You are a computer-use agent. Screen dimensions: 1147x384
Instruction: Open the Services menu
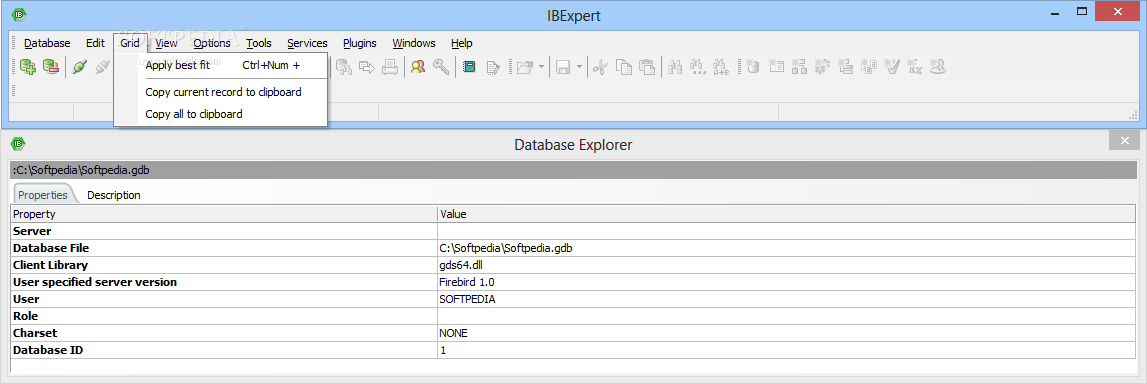click(307, 43)
